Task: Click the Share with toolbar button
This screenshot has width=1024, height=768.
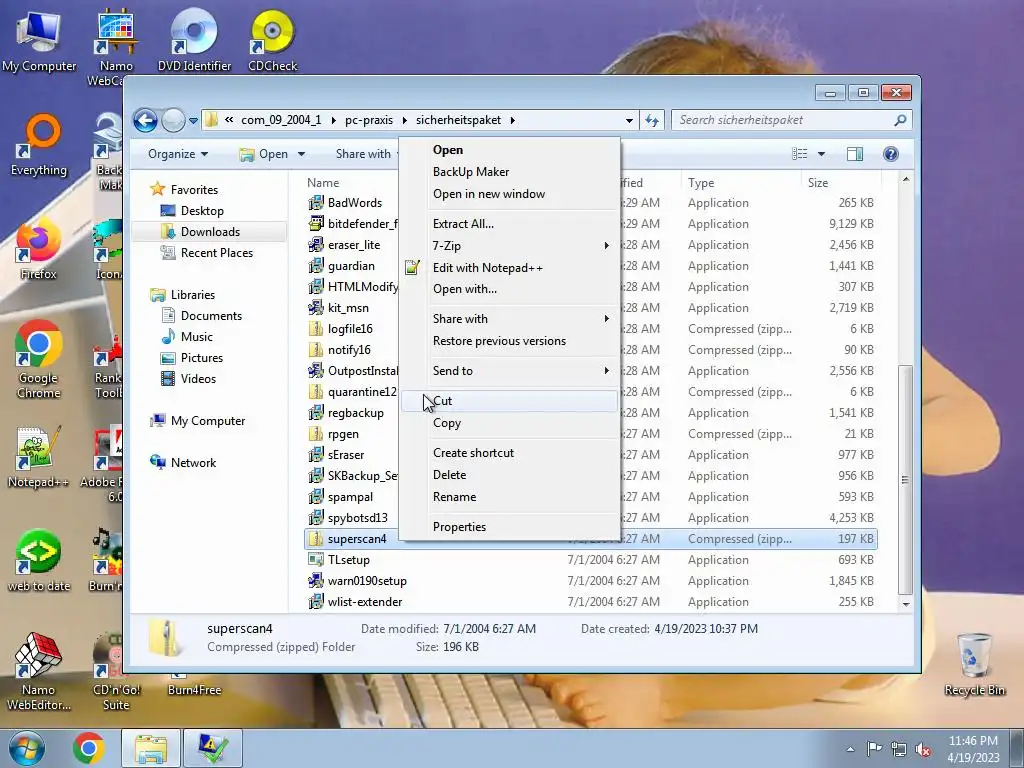Action: point(366,154)
